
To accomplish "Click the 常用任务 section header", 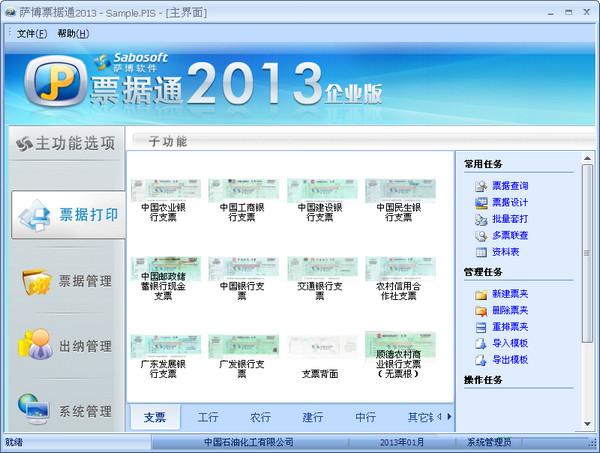I will coord(483,164).
